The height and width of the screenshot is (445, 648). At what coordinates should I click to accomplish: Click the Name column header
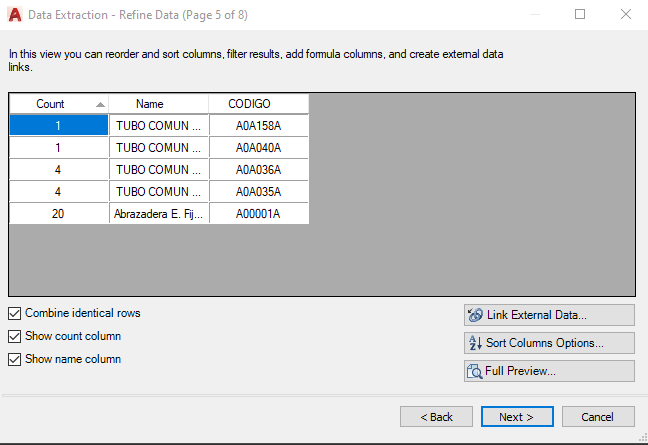pos(159,104)
